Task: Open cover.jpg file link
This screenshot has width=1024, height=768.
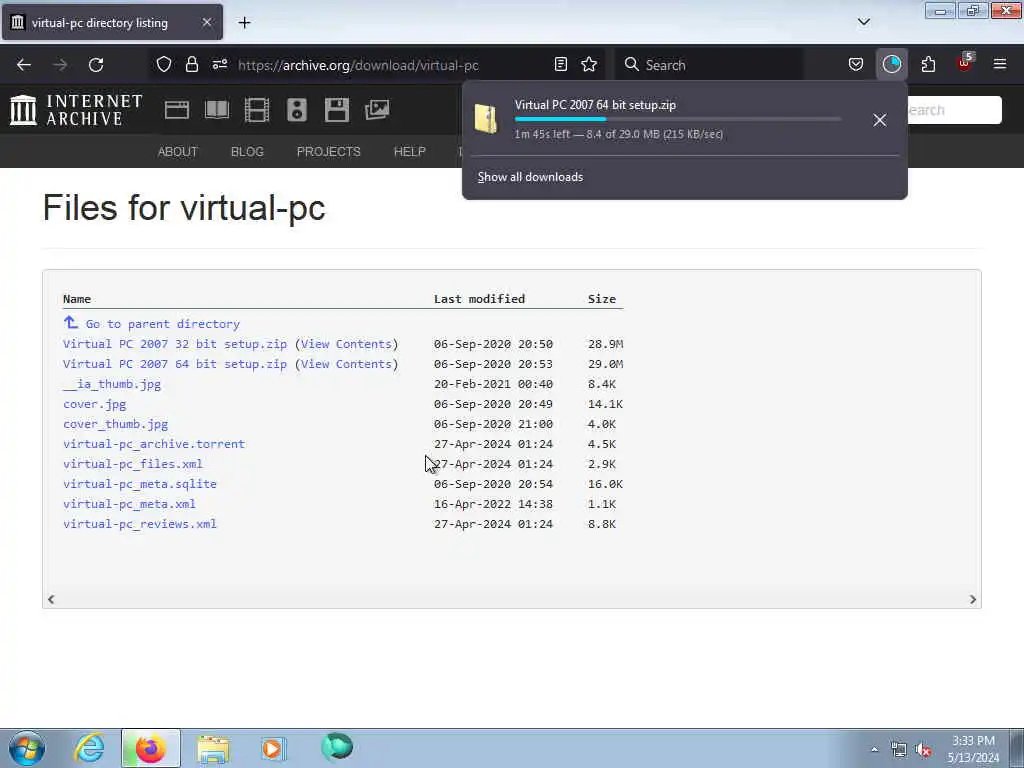Action: 95,404
